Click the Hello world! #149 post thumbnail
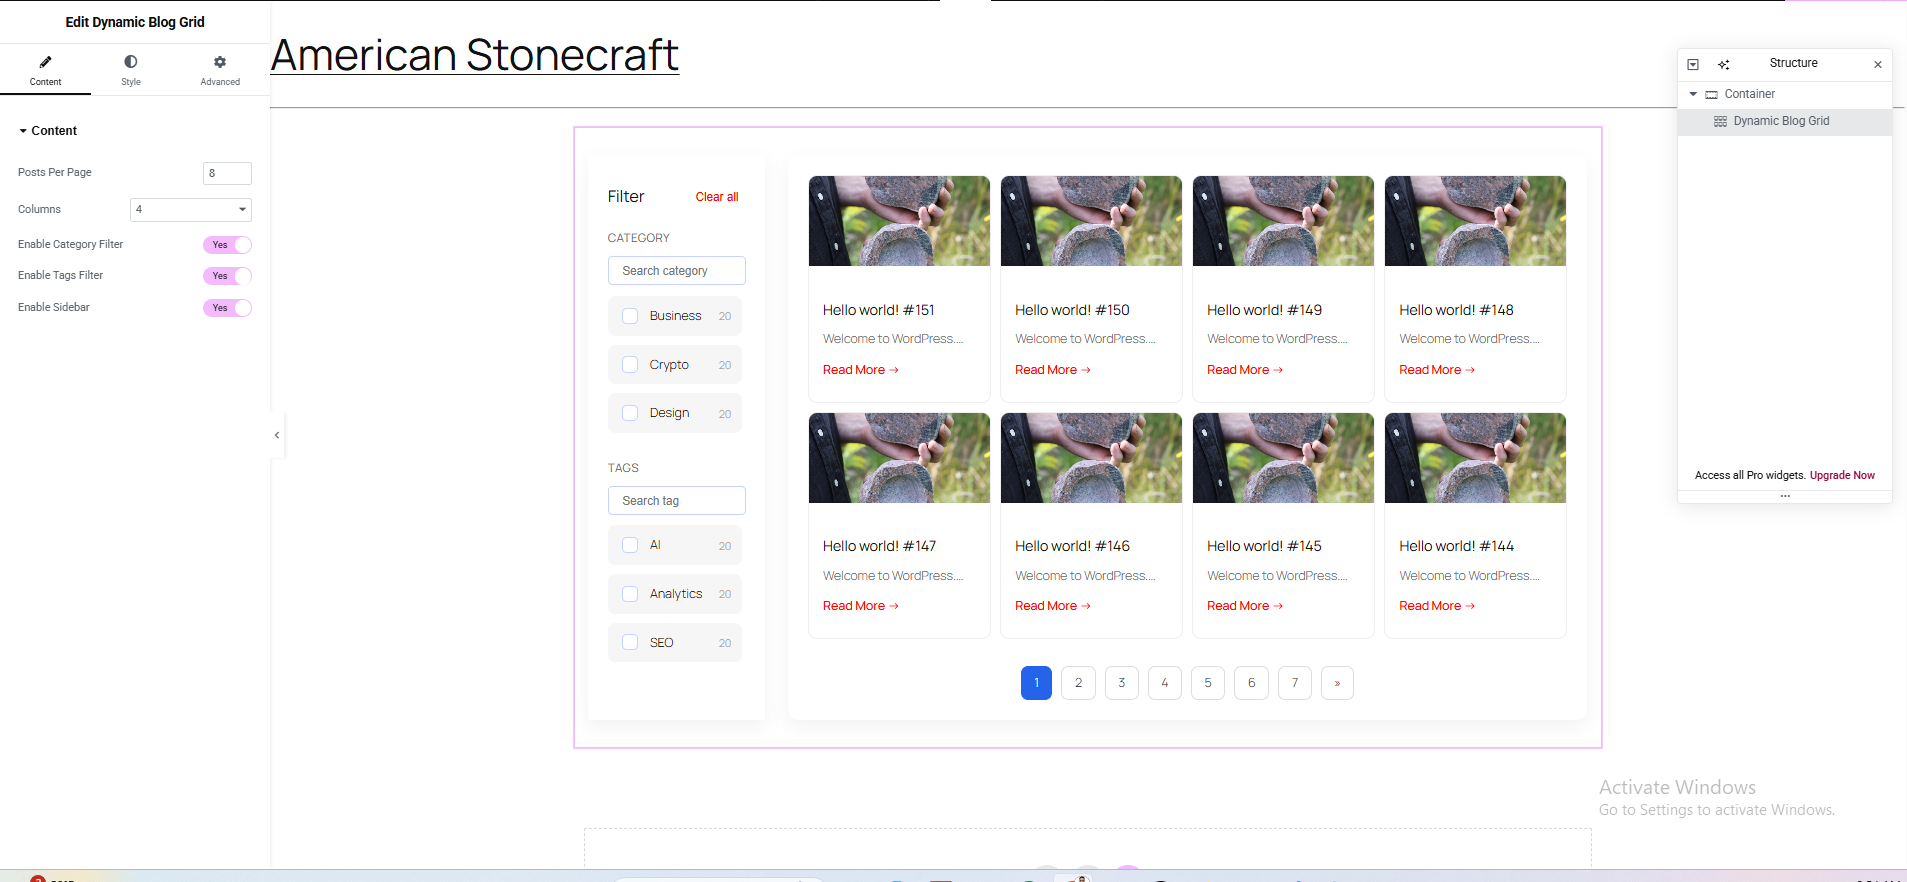The image size is (1907, 882). click(1283, 221)
